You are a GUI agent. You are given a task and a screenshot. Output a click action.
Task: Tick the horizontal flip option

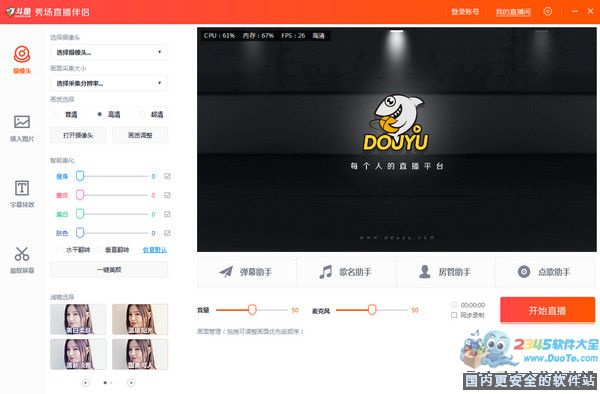click(59, 250)
